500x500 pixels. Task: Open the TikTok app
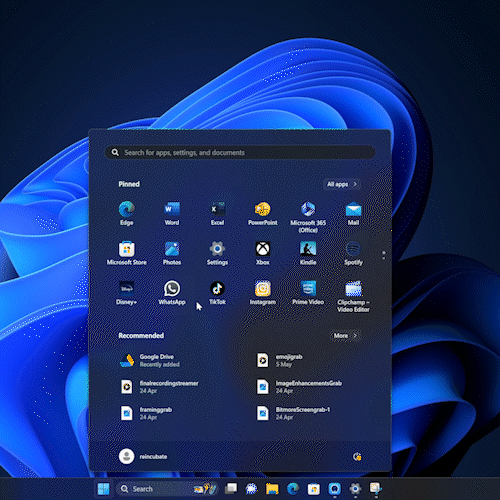tap(217, 293)
